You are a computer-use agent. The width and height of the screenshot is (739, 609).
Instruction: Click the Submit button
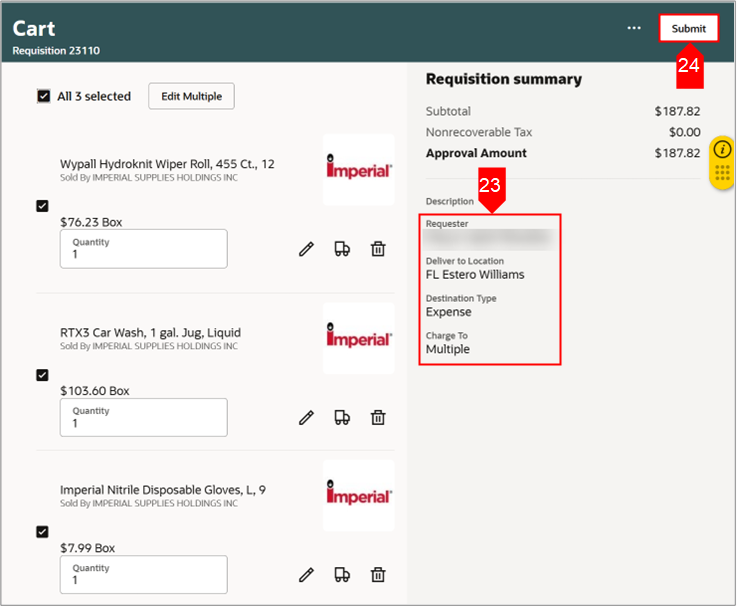coord(690,28)
